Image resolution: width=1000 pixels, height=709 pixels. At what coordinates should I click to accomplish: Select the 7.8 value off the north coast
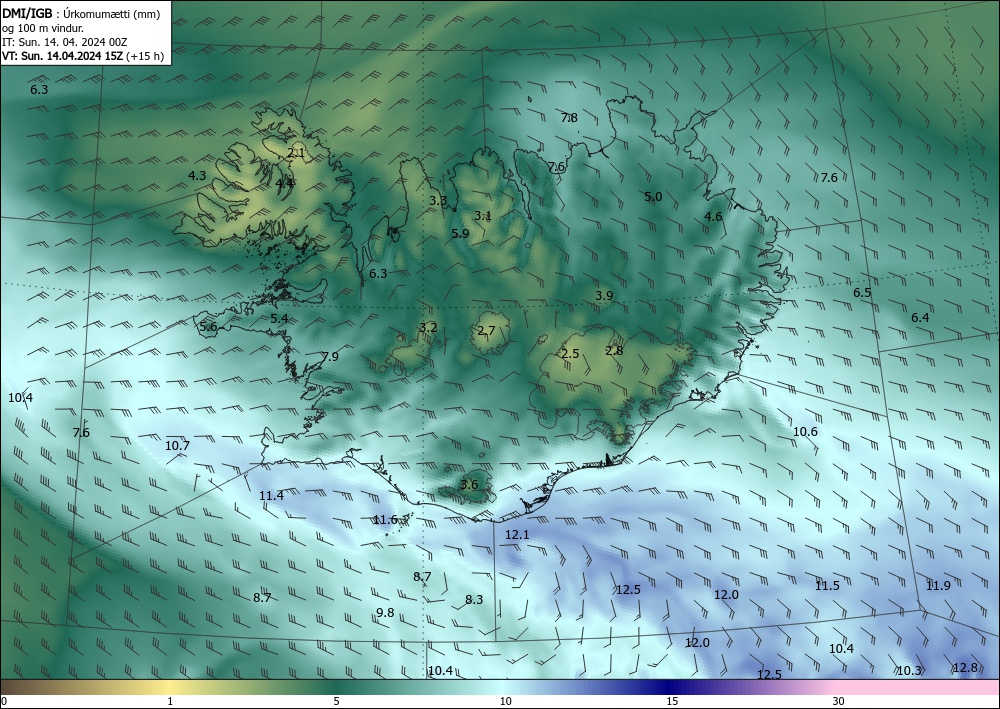569,117
